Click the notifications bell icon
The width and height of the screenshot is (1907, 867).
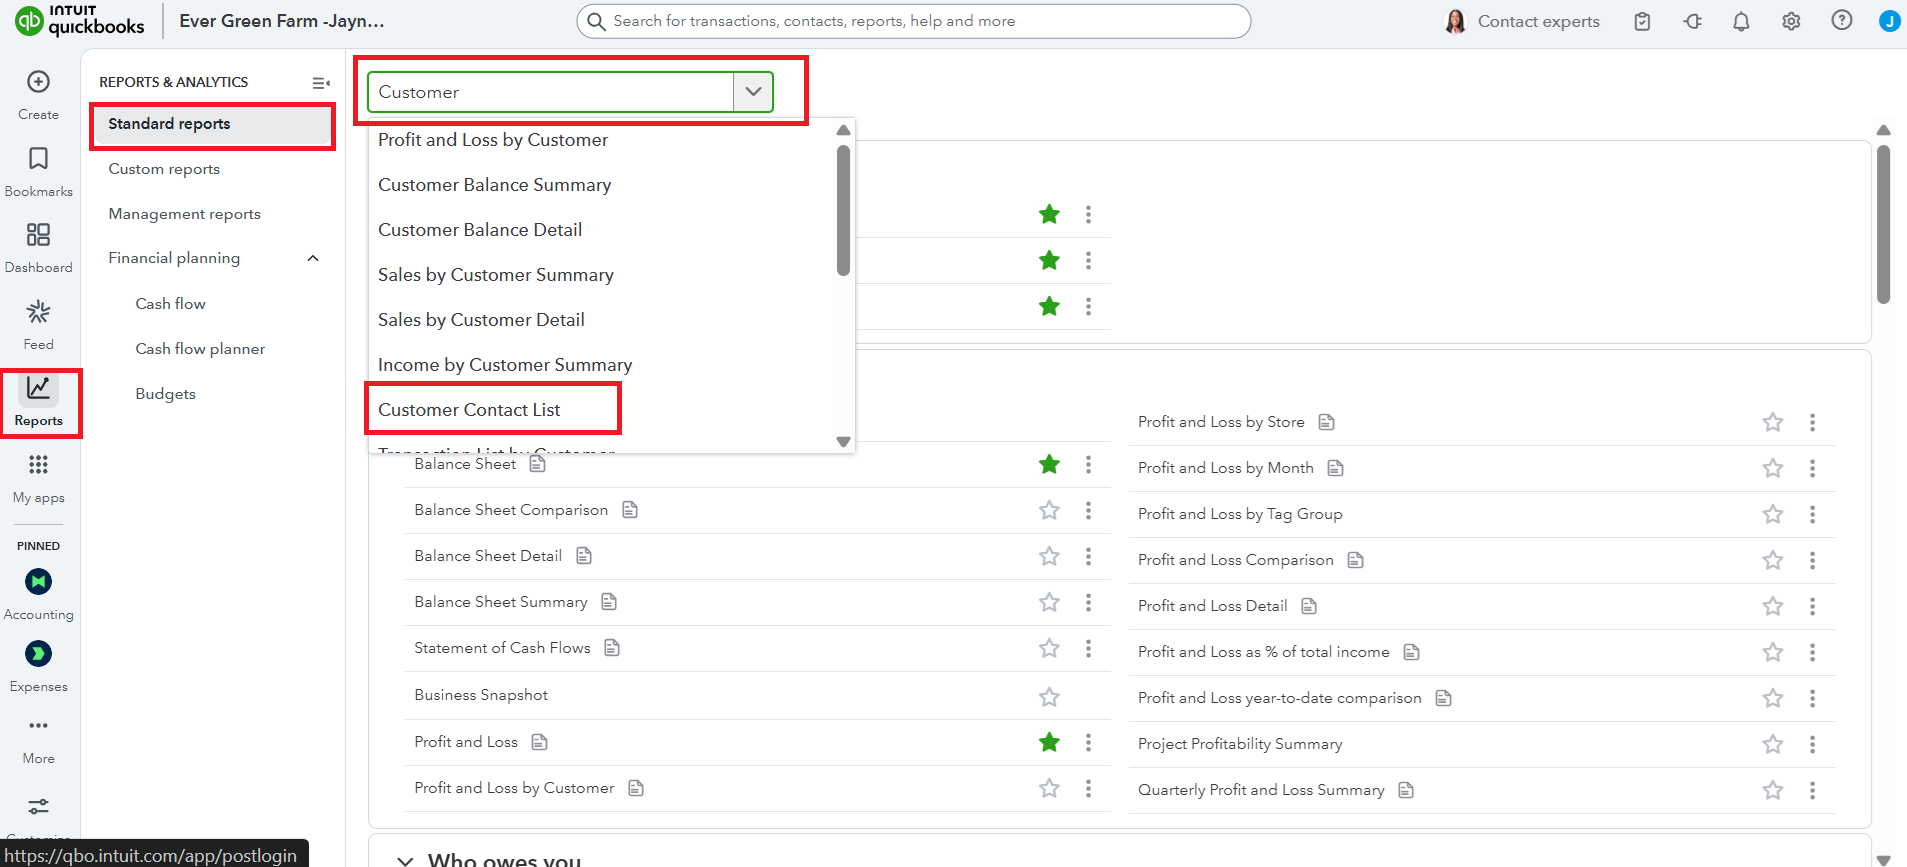click(x=1741, y=21)
